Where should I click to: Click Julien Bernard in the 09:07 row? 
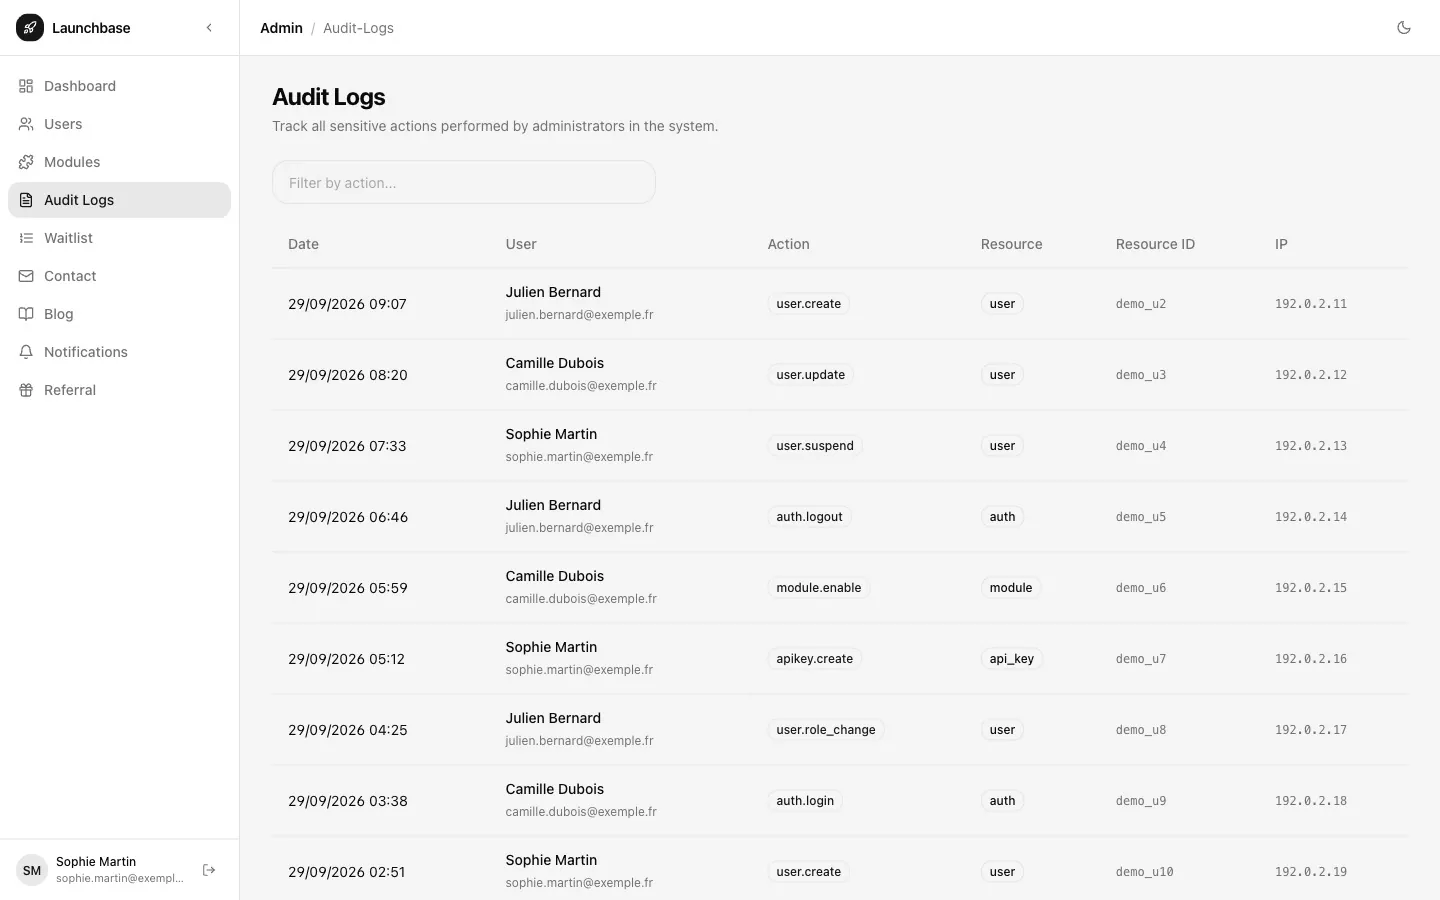[553, 292]
